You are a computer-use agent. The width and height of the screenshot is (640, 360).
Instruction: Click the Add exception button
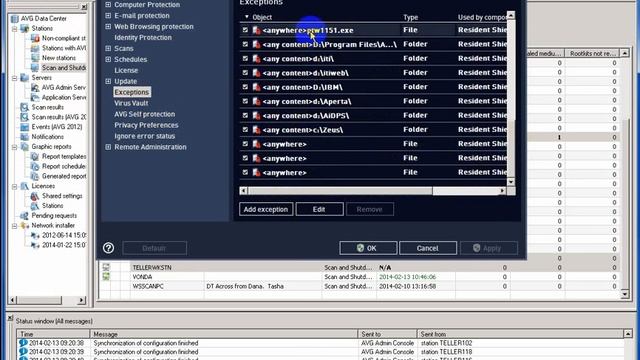coord(266,209)
